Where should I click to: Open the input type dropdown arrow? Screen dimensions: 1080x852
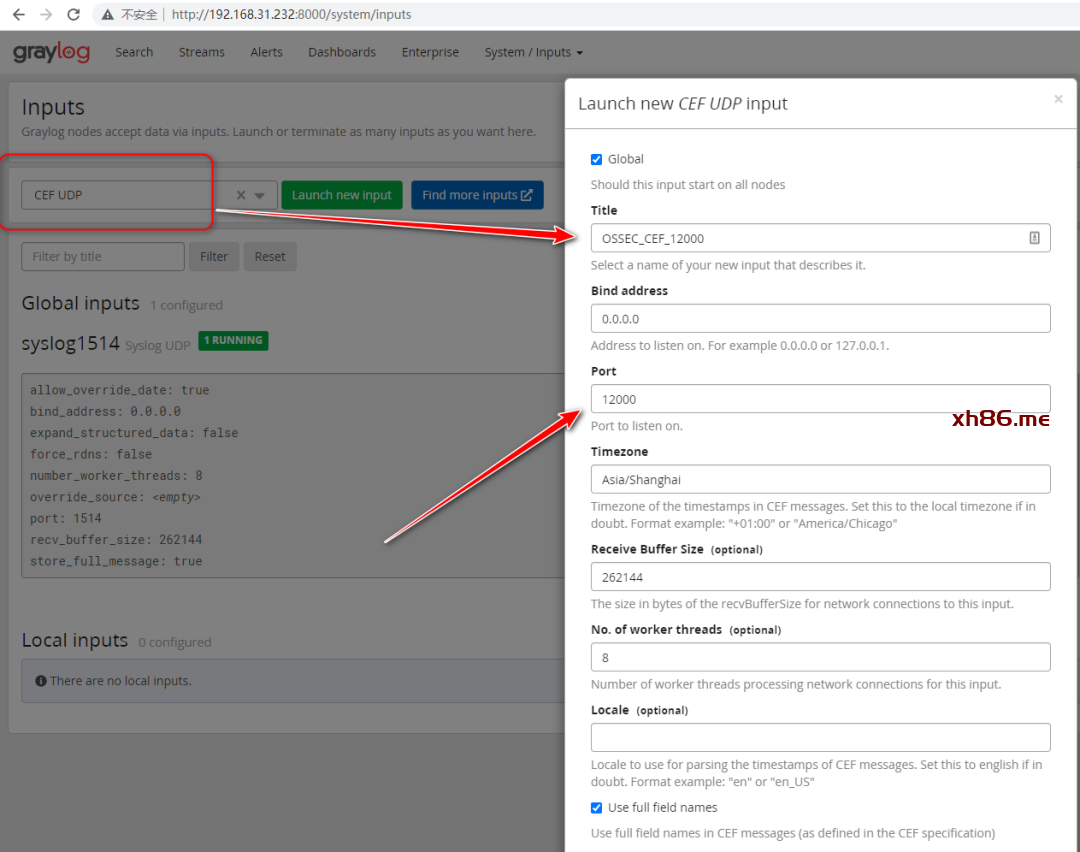[260, 196]
